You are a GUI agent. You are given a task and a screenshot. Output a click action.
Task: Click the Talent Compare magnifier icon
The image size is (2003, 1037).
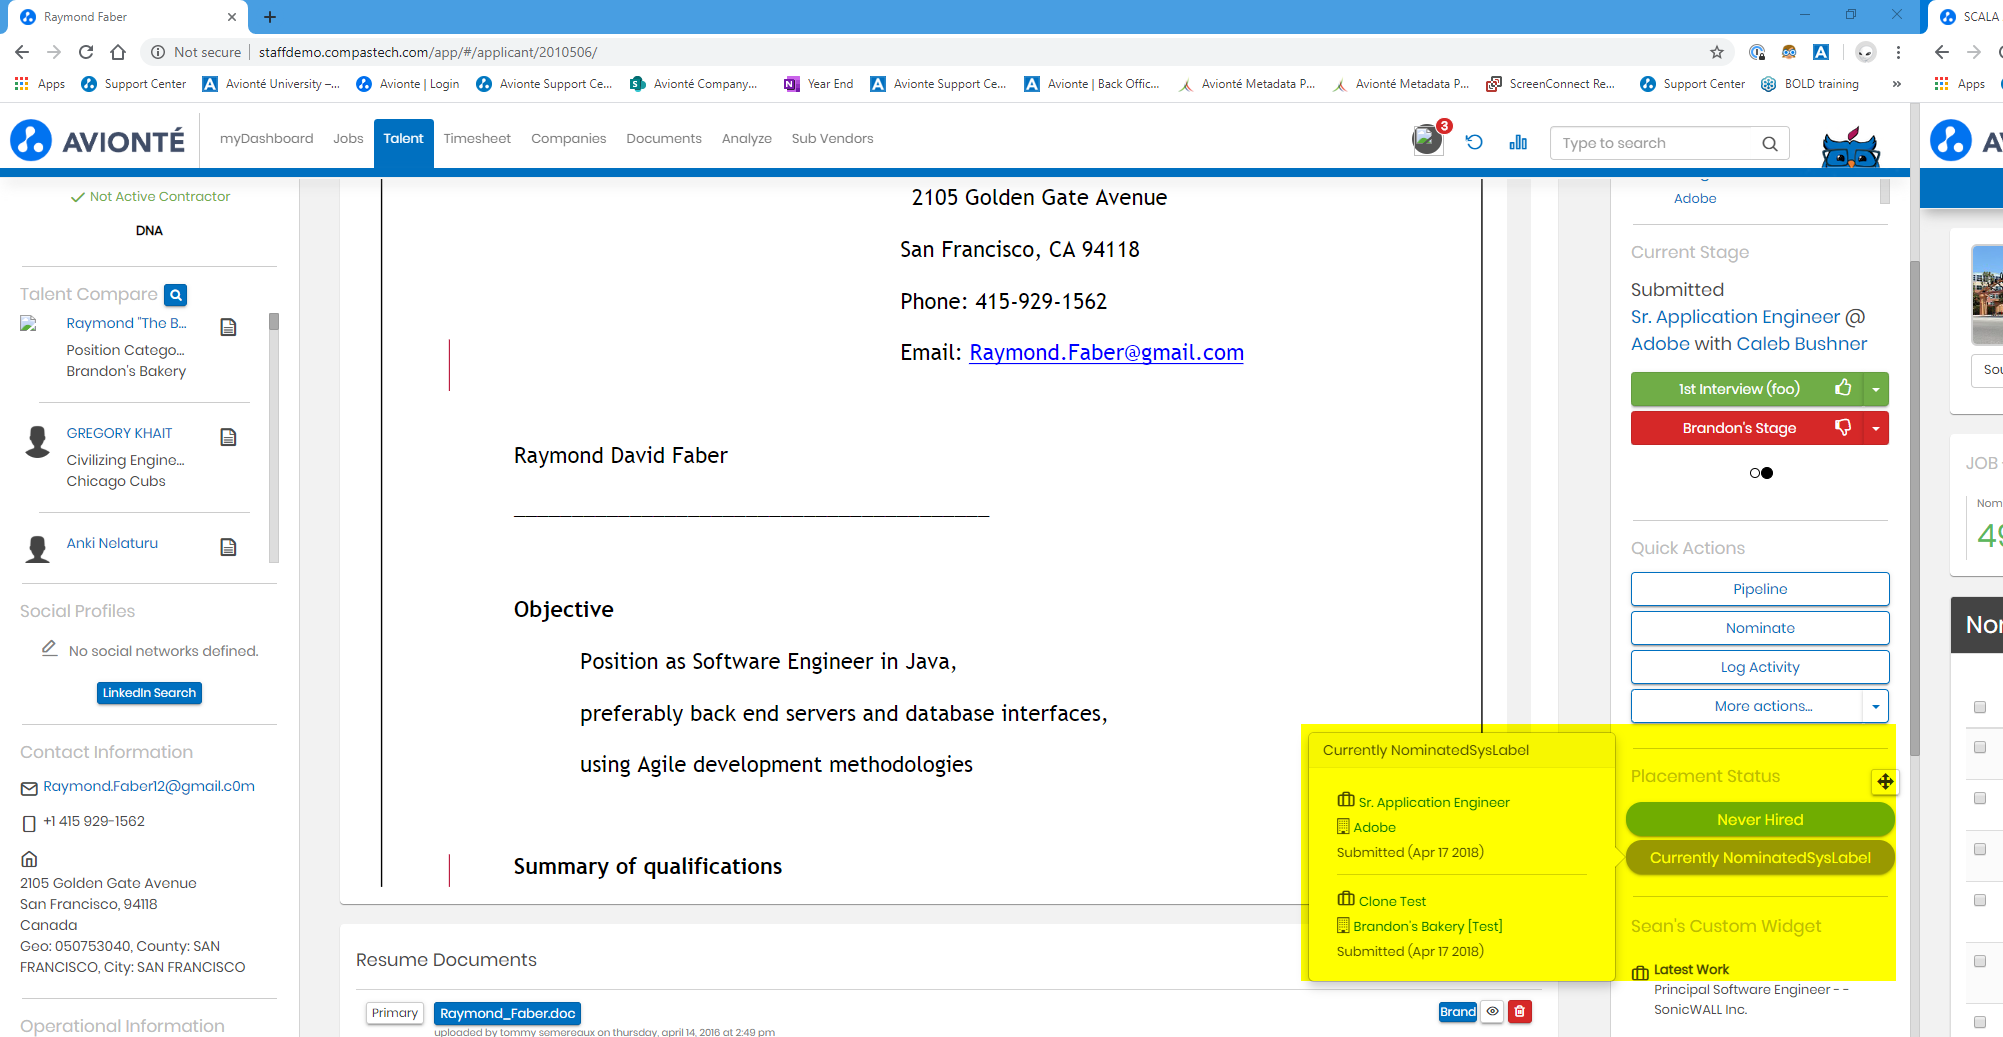[x=175, y=295]
